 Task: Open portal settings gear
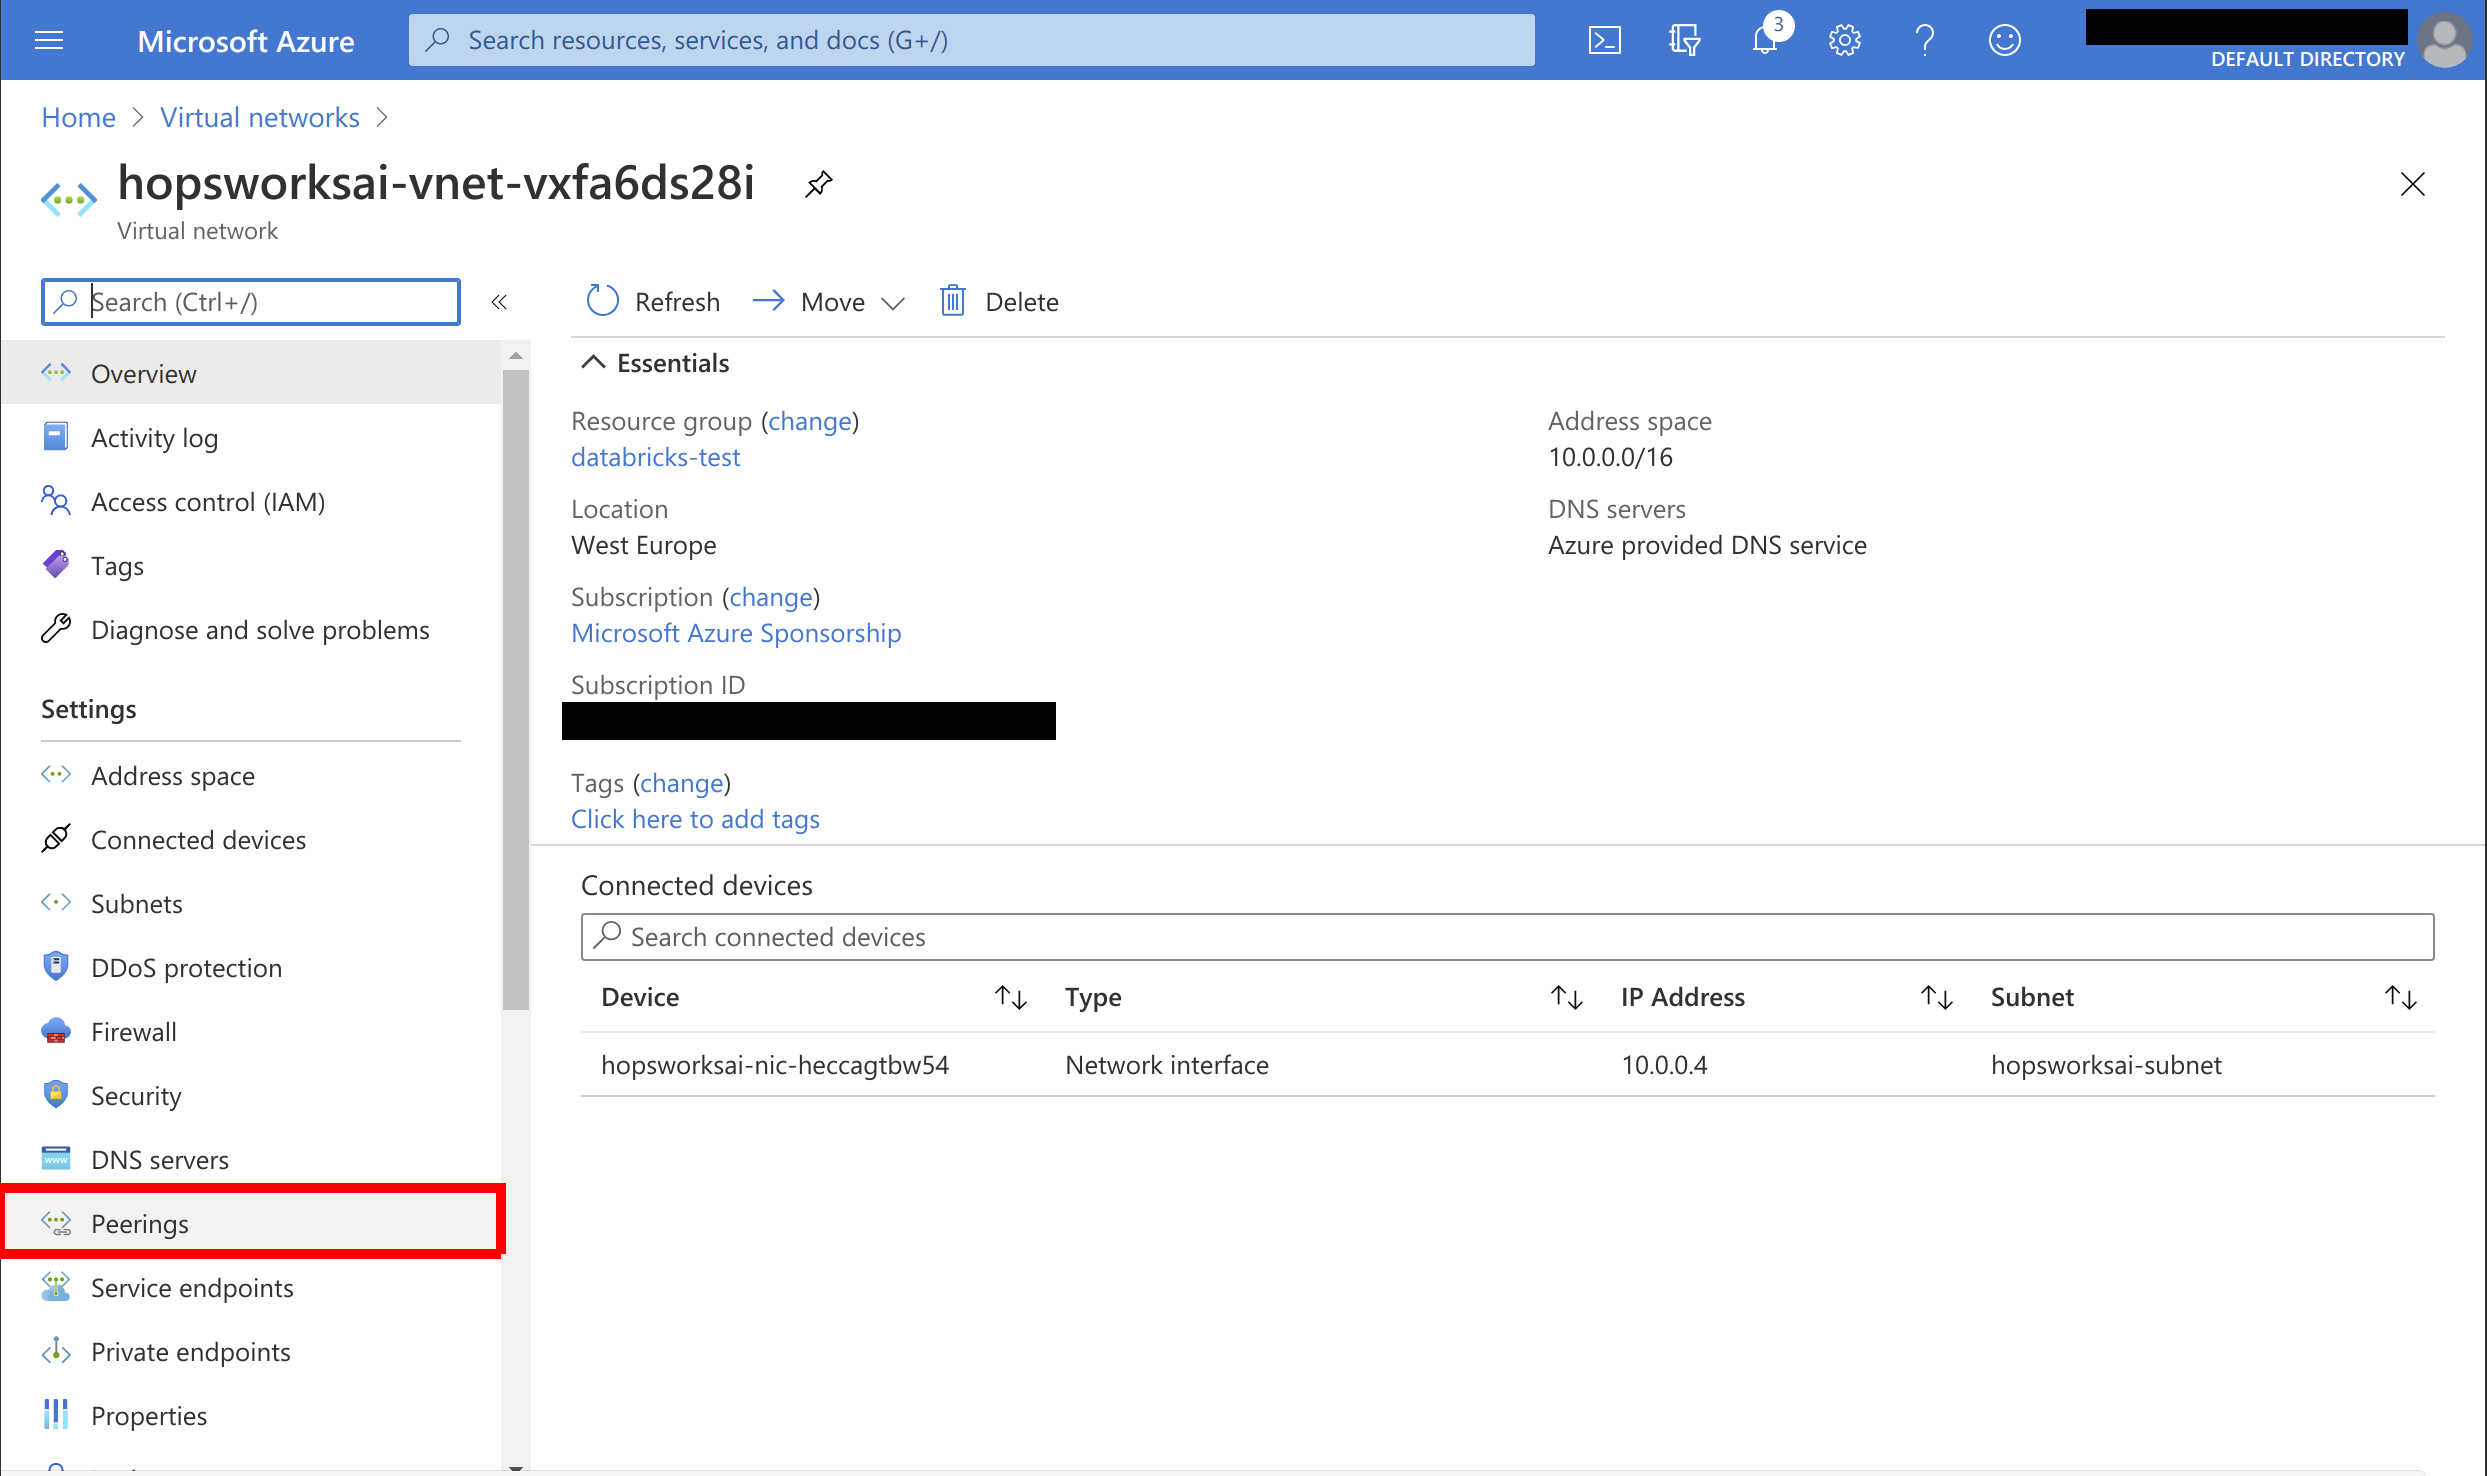click(x=1844, y=41)
